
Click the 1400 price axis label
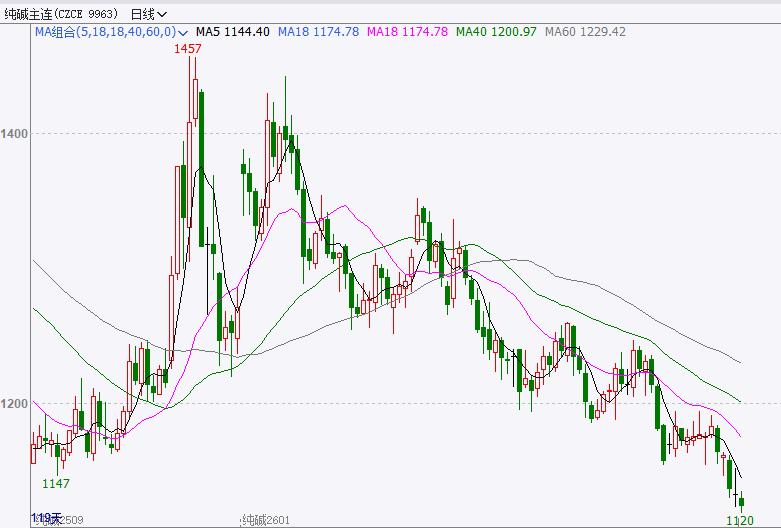(x=15, y=133)
